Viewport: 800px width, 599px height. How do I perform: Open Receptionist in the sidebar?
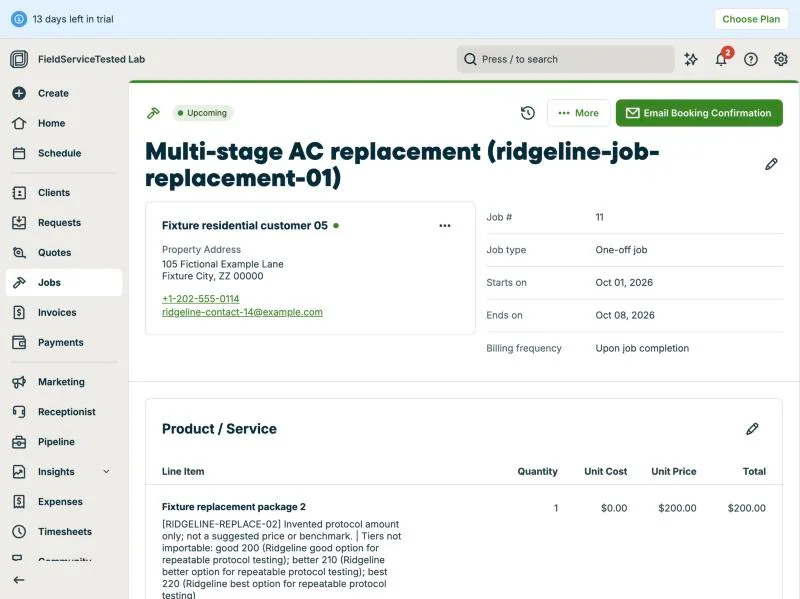coord(64,412)
